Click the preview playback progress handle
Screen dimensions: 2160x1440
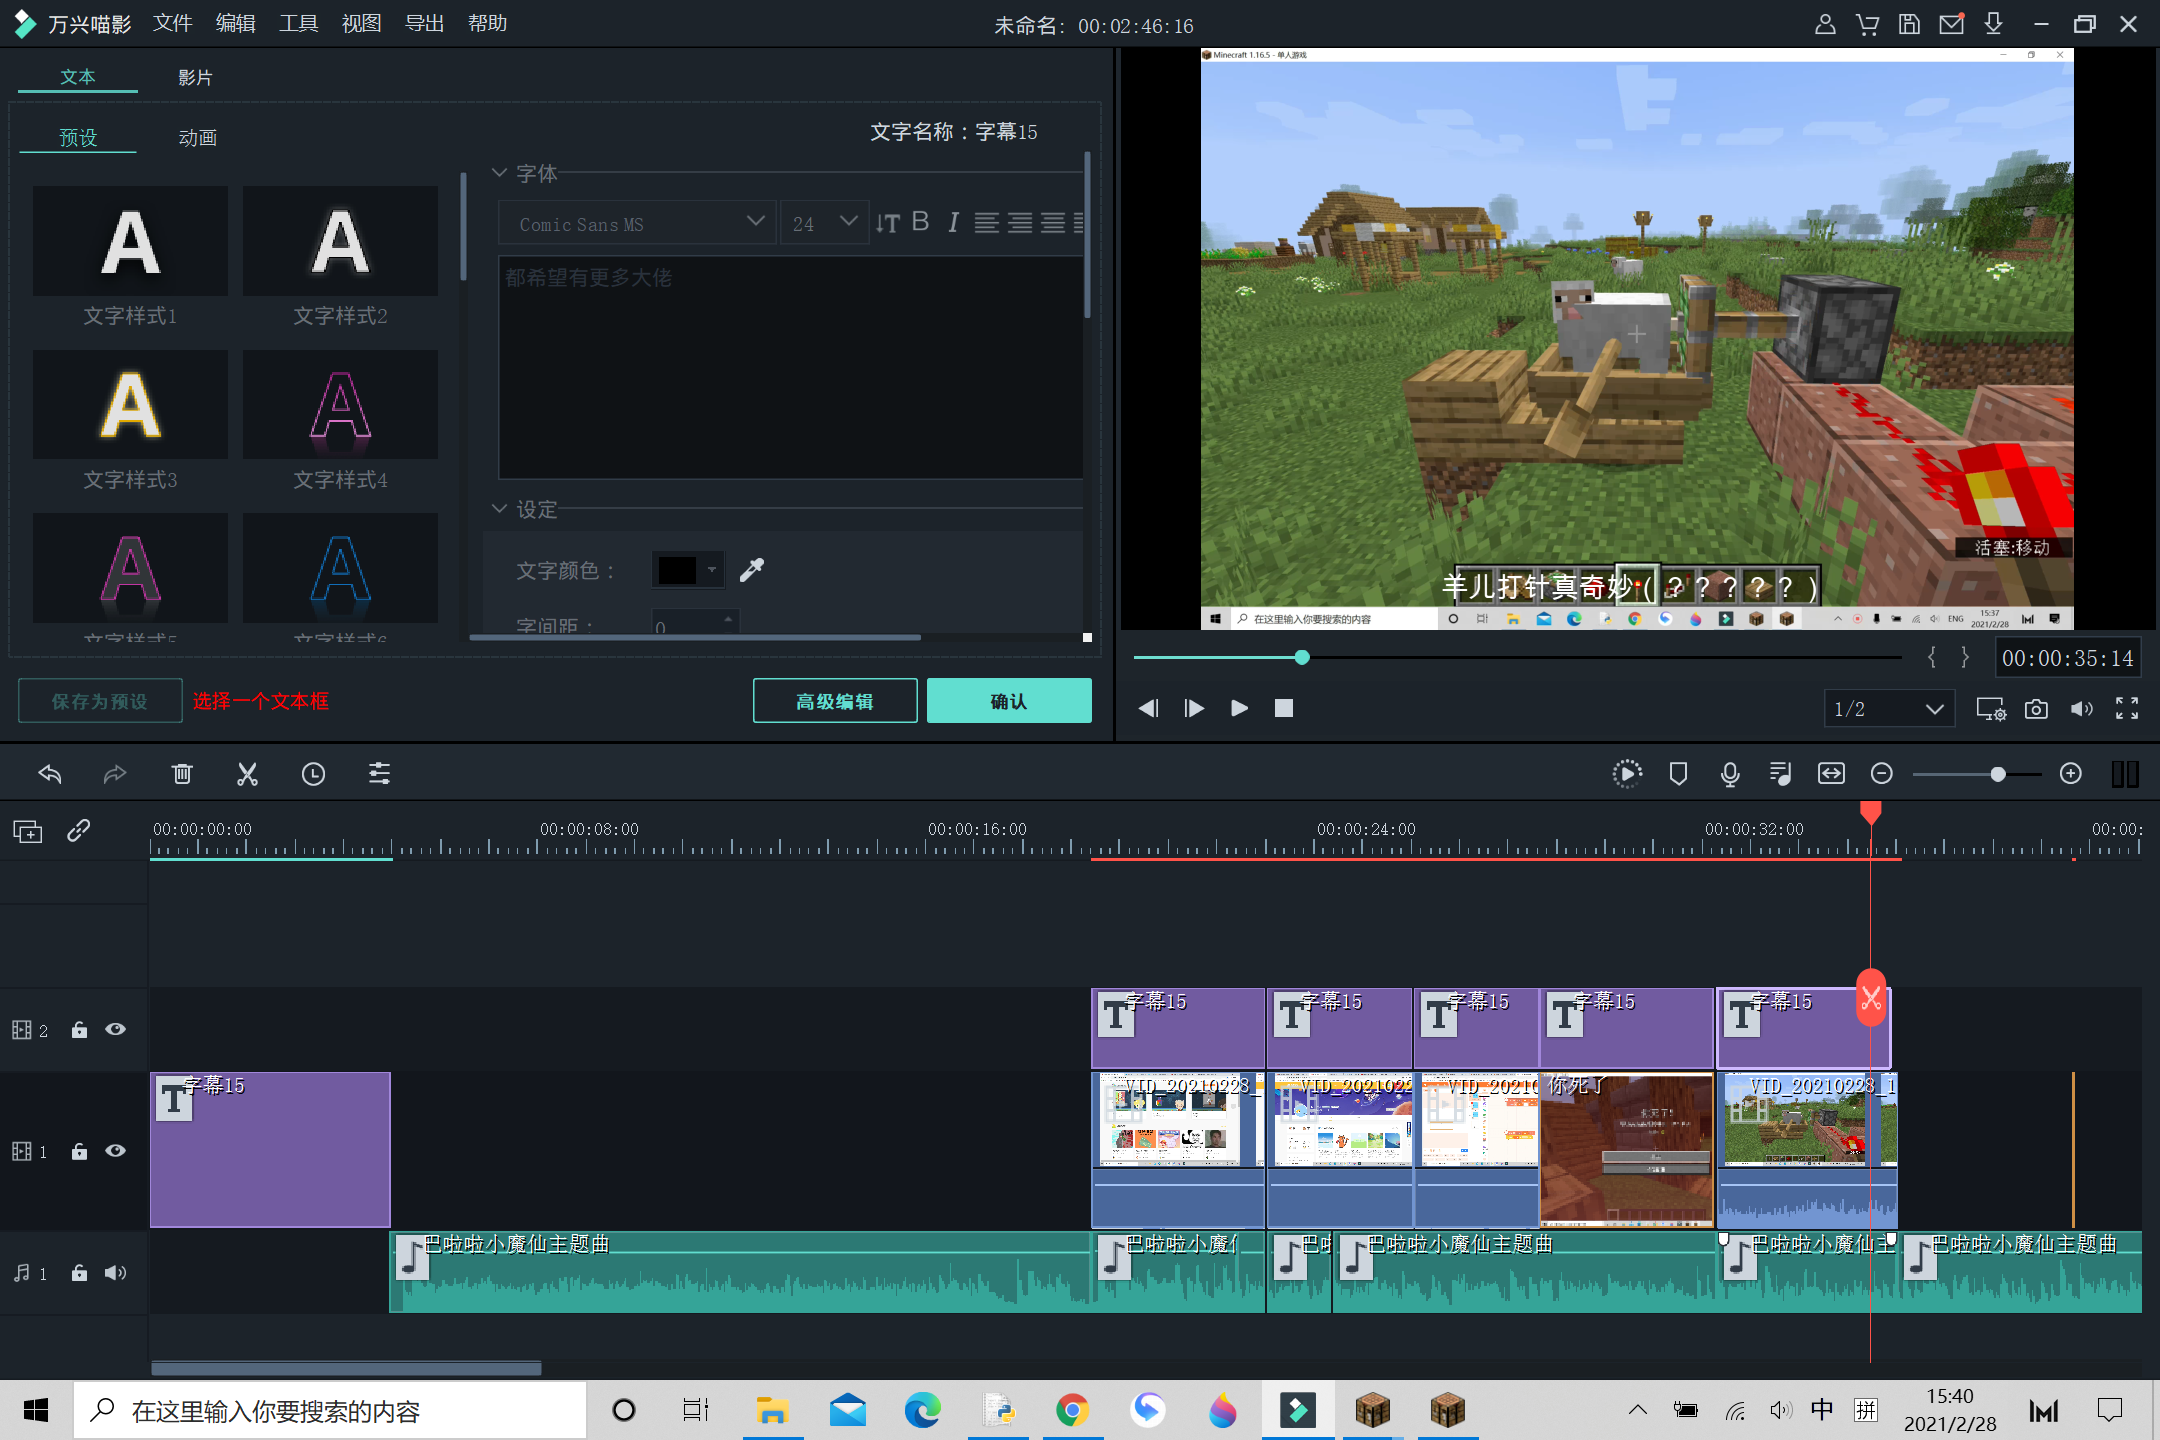1302,657
